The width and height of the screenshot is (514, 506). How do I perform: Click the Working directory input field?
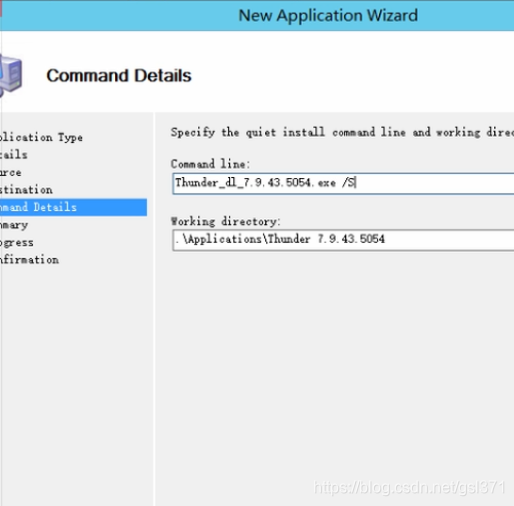(x=343, y=240)
